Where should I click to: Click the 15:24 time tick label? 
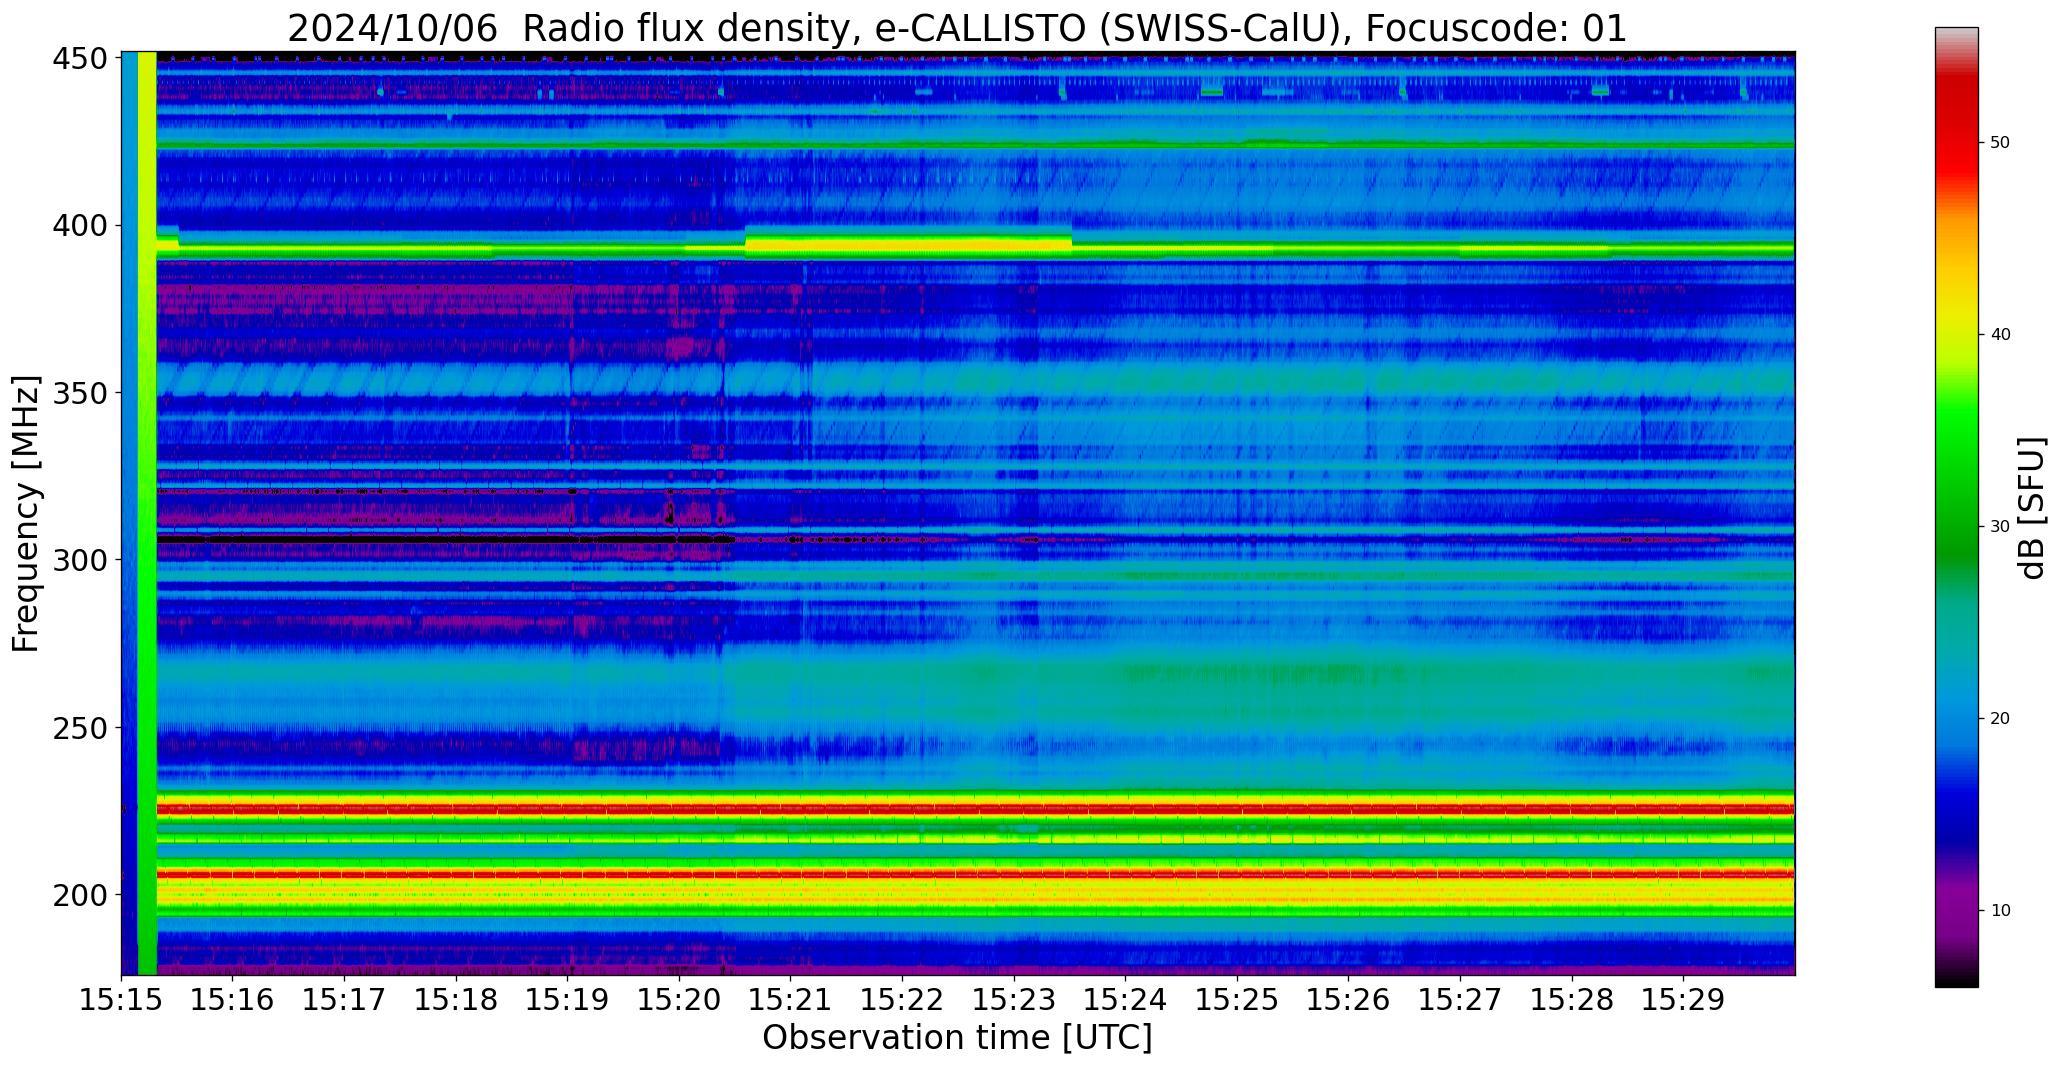(x=1125, y=999)
